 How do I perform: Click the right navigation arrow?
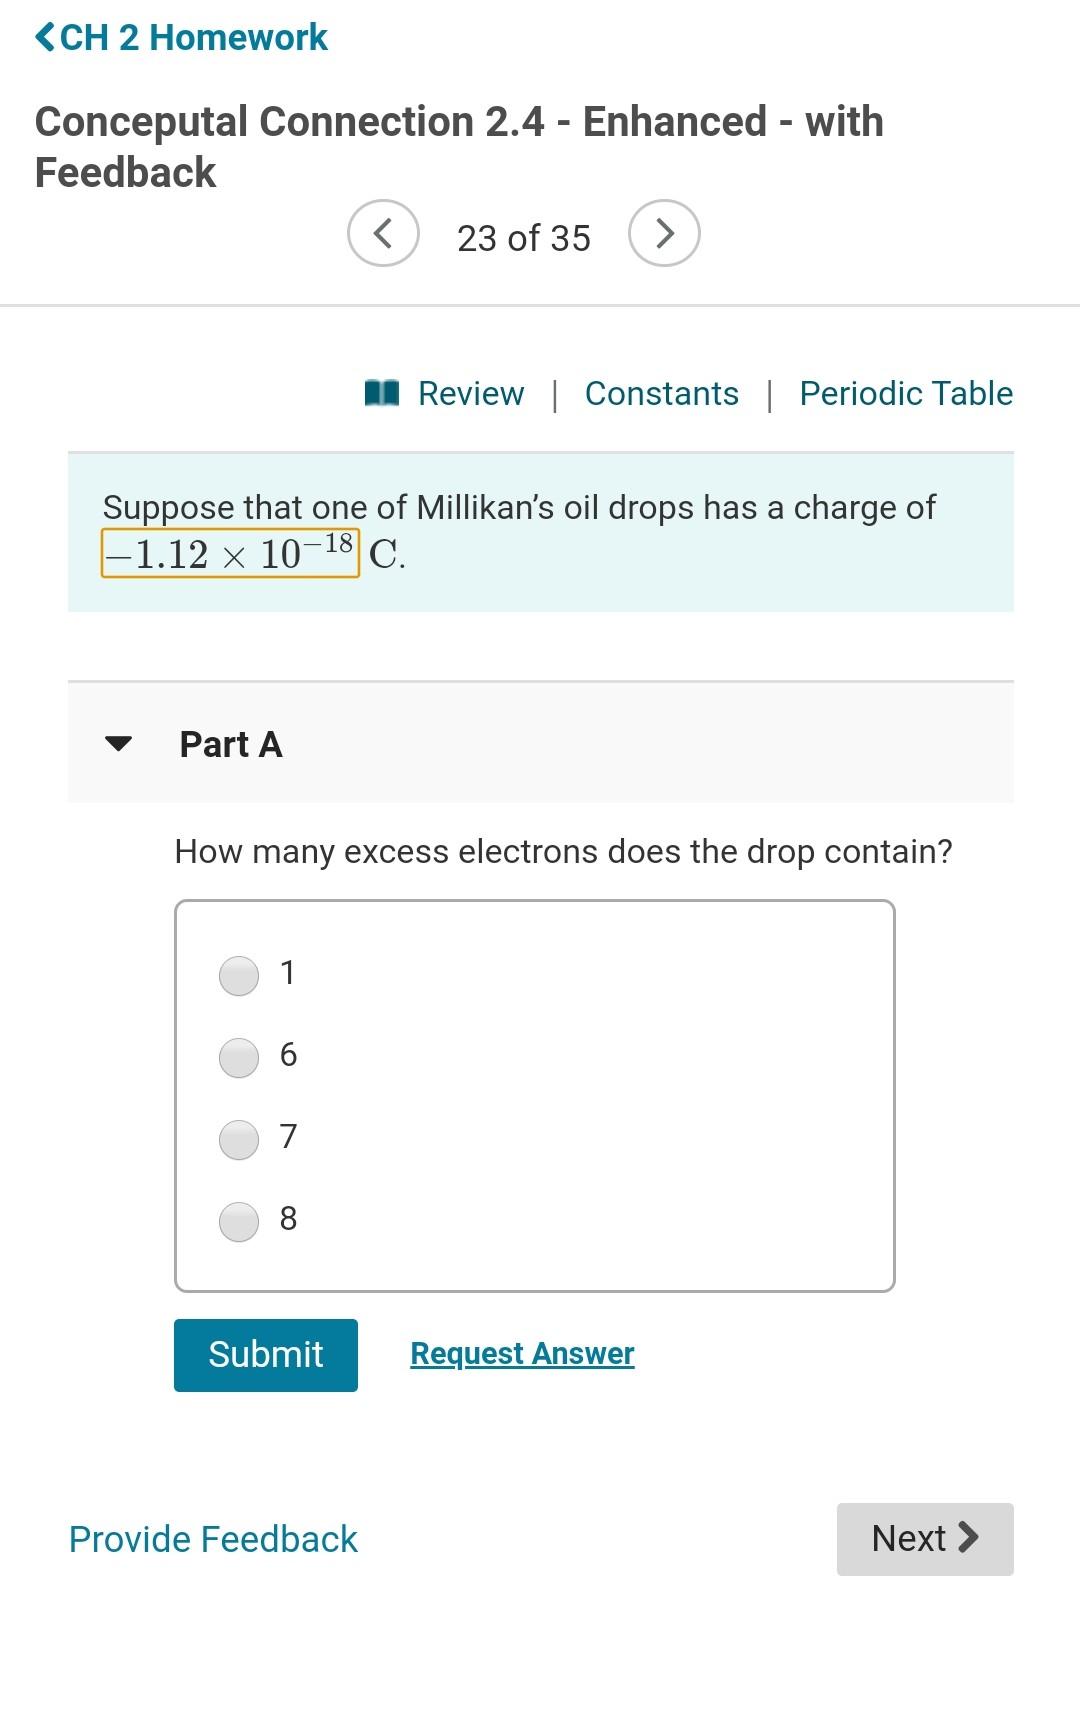coord(664,233)
